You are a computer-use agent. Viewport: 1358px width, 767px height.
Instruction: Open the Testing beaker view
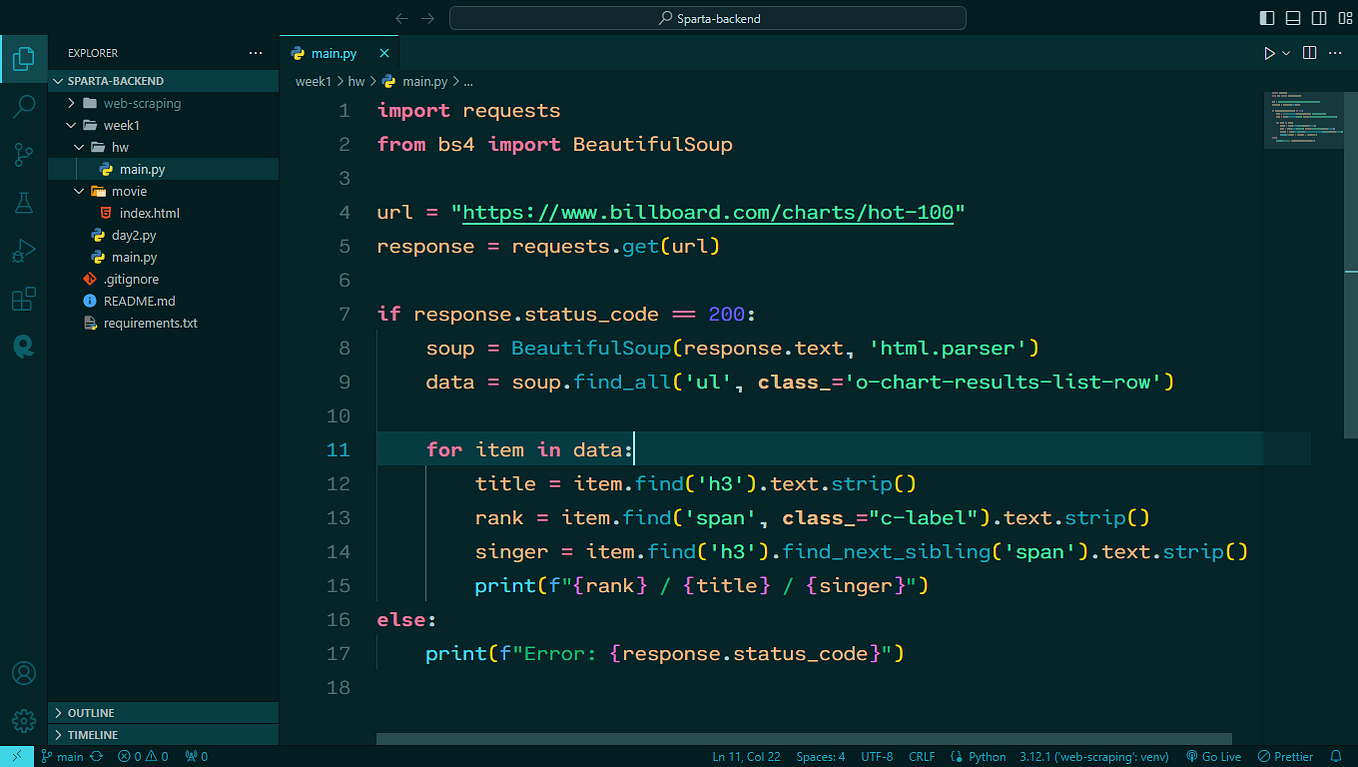pyautogui.click(x=24, y=202)
